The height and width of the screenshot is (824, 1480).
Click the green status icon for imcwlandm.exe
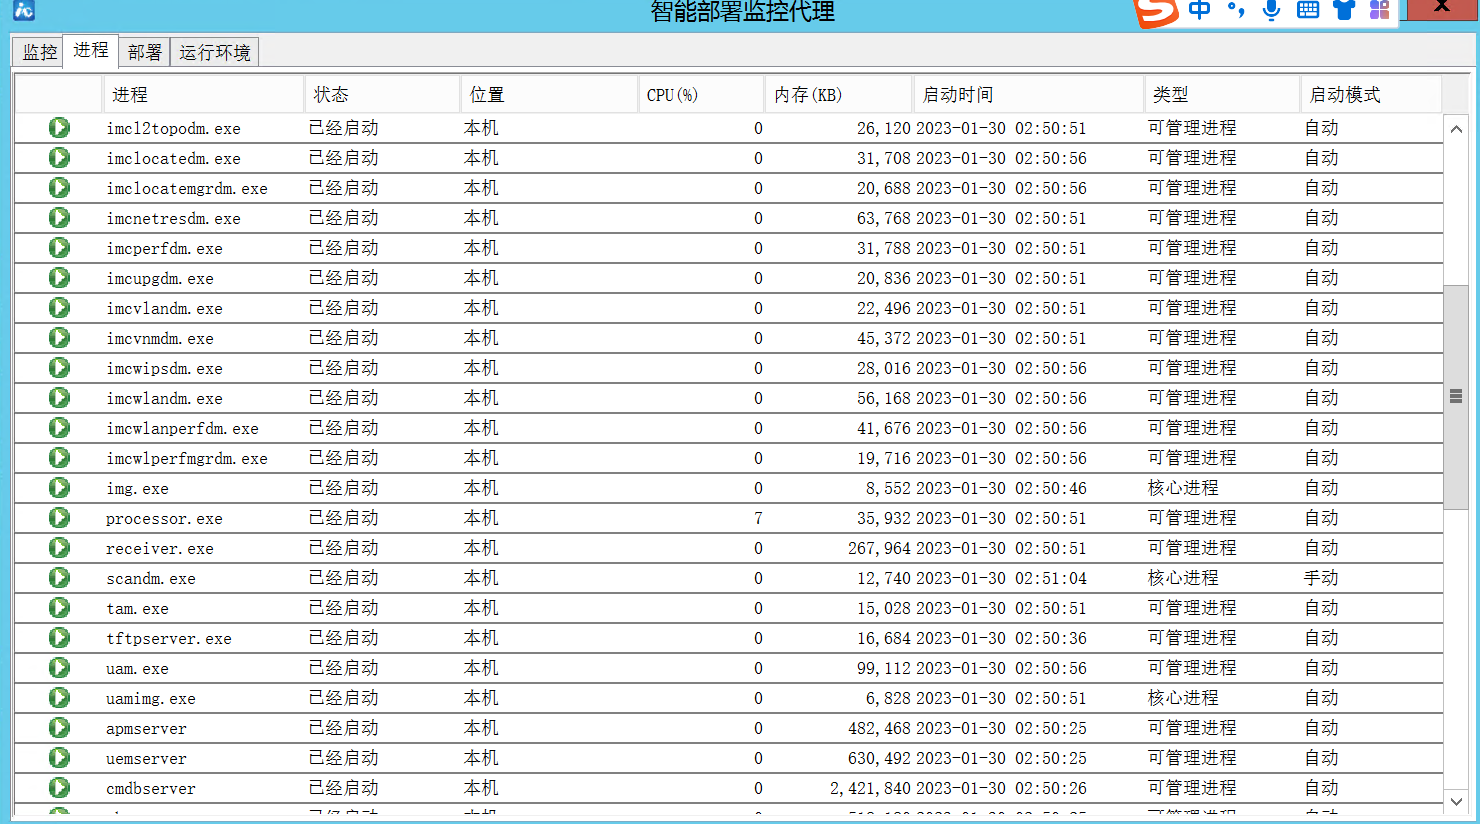(59, 397)
